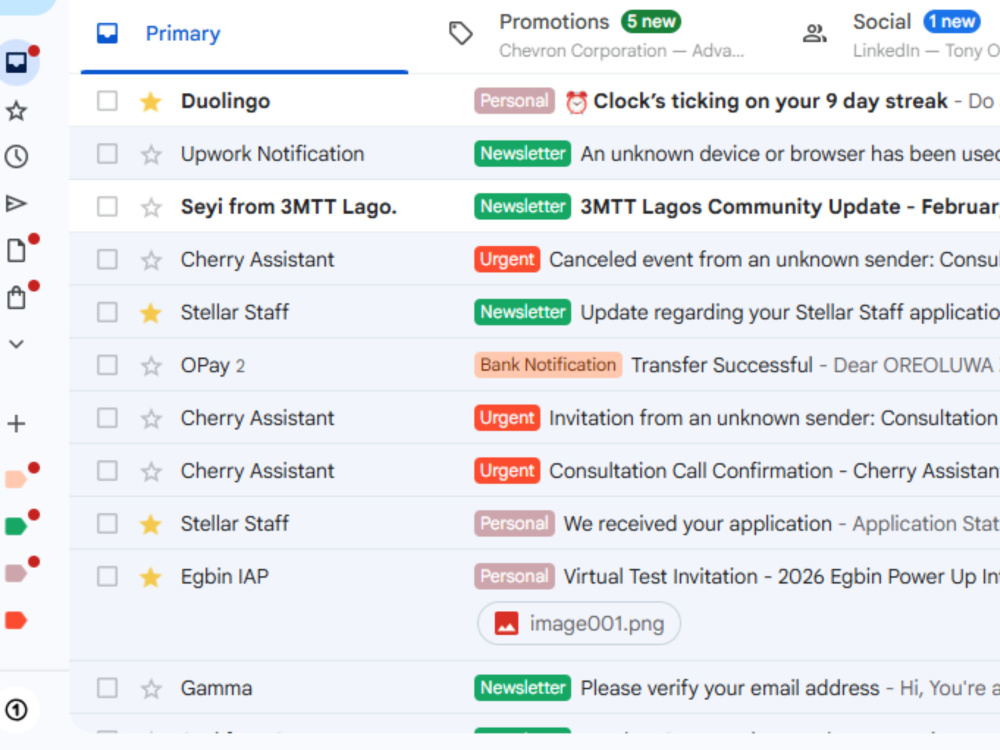Click the Newsletter label on Gamma email
This screenshot has height=750, width=1000.
click(x=522, y=688)
